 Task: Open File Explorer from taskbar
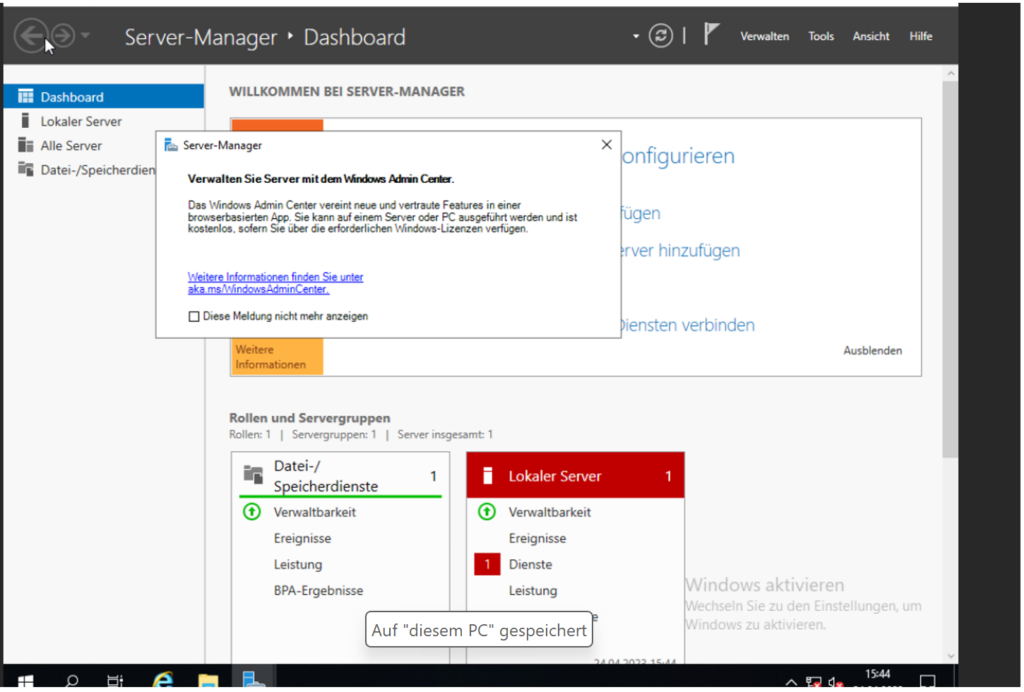207,680
